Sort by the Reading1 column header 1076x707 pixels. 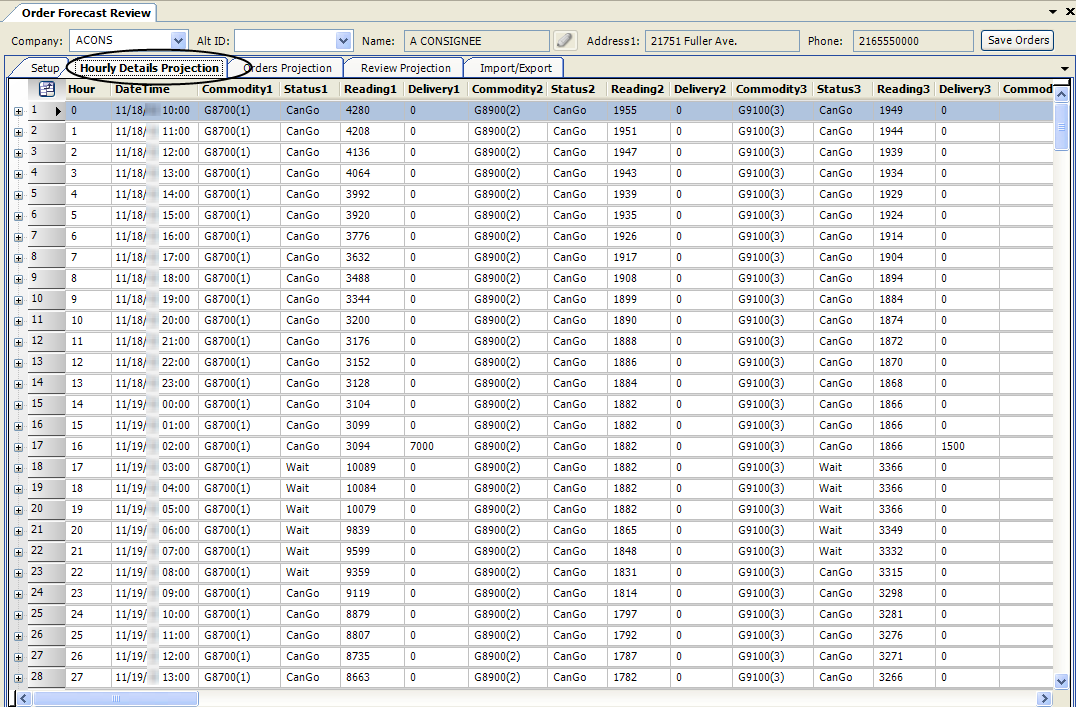click(371, 89)
